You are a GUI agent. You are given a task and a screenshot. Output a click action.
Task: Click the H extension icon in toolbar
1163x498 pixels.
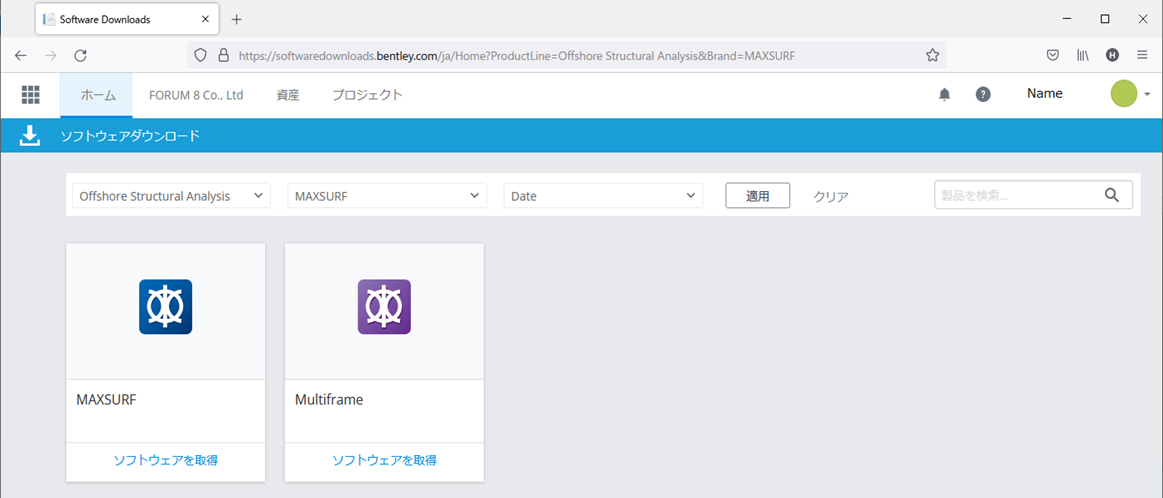click(x=1112, y=55)
